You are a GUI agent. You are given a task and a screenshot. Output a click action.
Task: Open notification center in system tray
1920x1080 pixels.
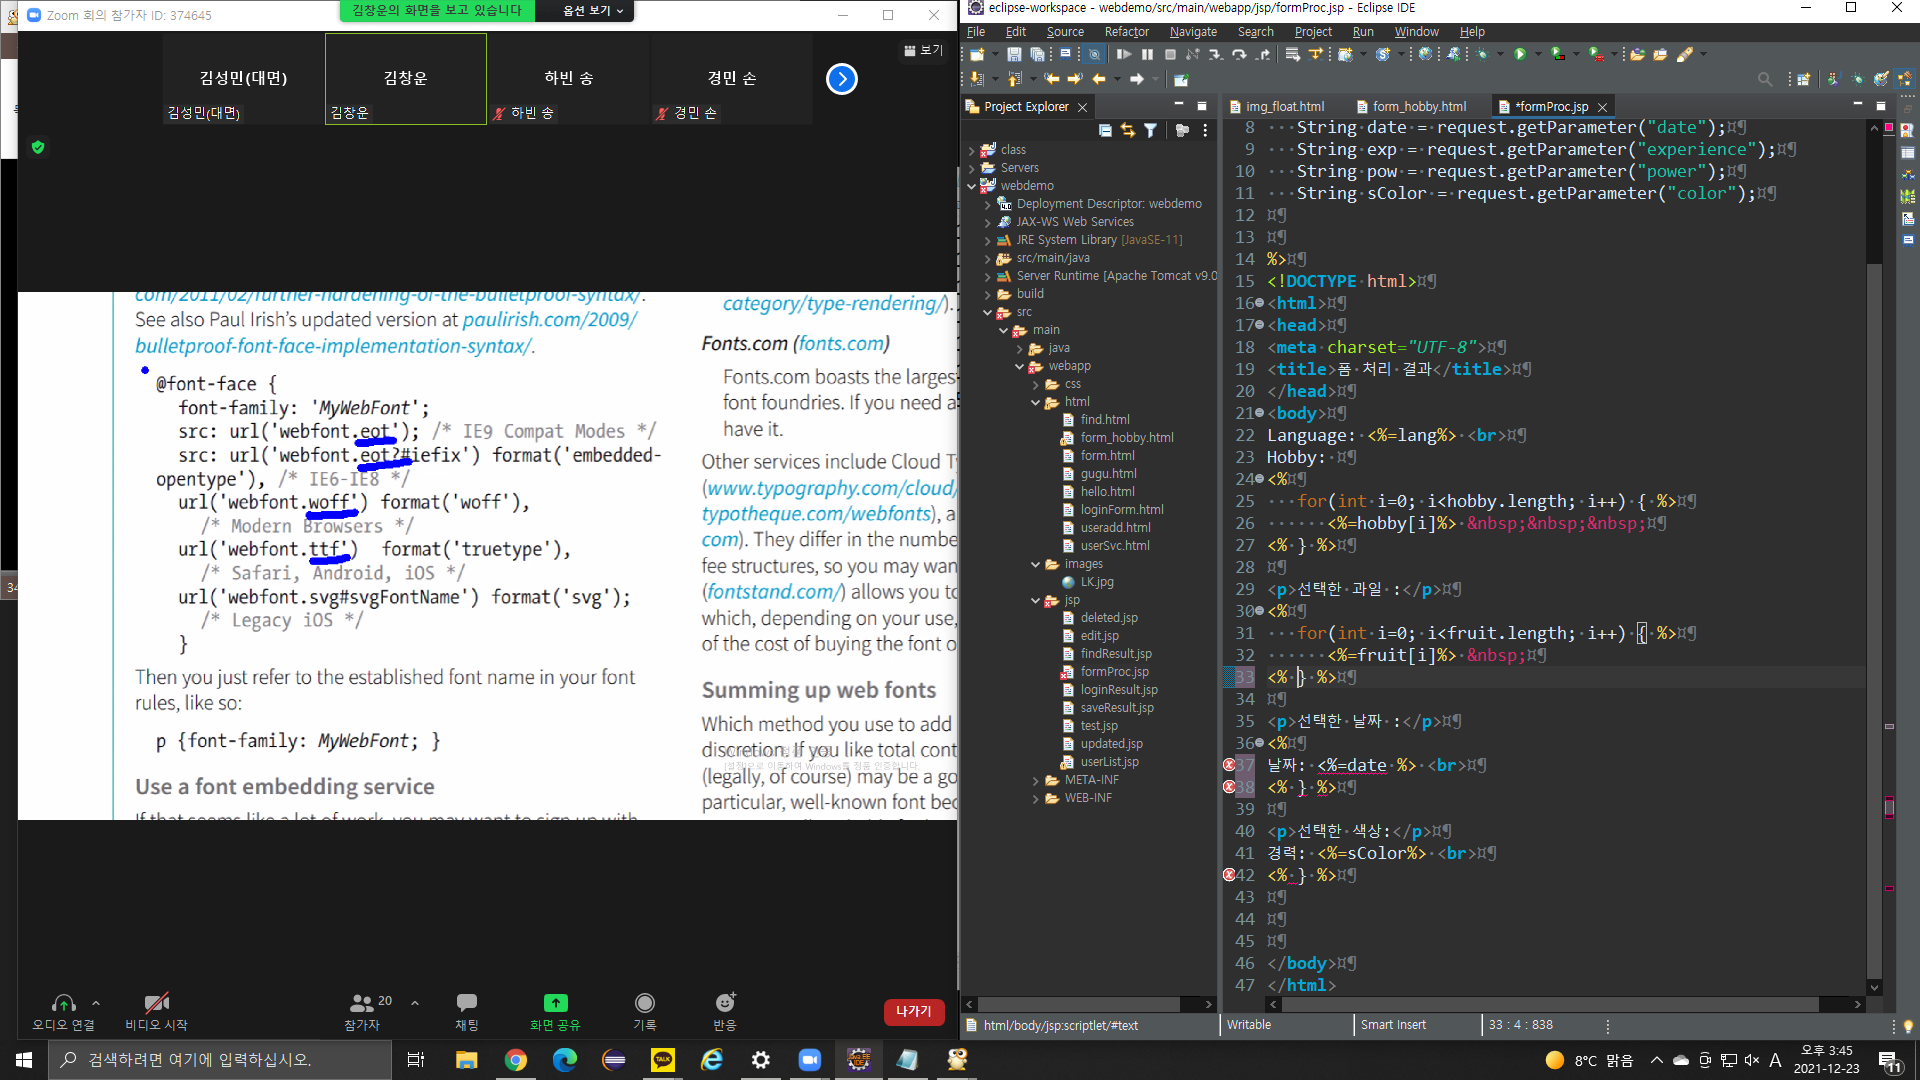click(x=1890, y=1060)
